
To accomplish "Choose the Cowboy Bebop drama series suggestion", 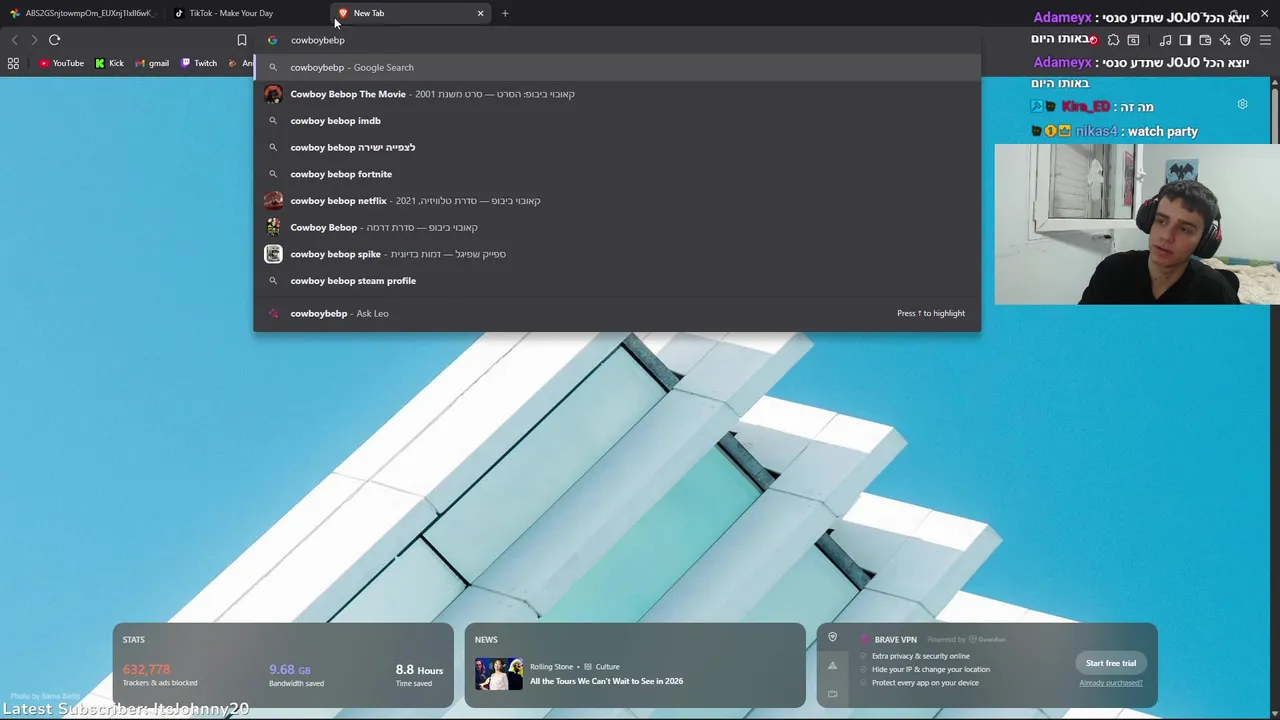I will [x=617, y=227].
